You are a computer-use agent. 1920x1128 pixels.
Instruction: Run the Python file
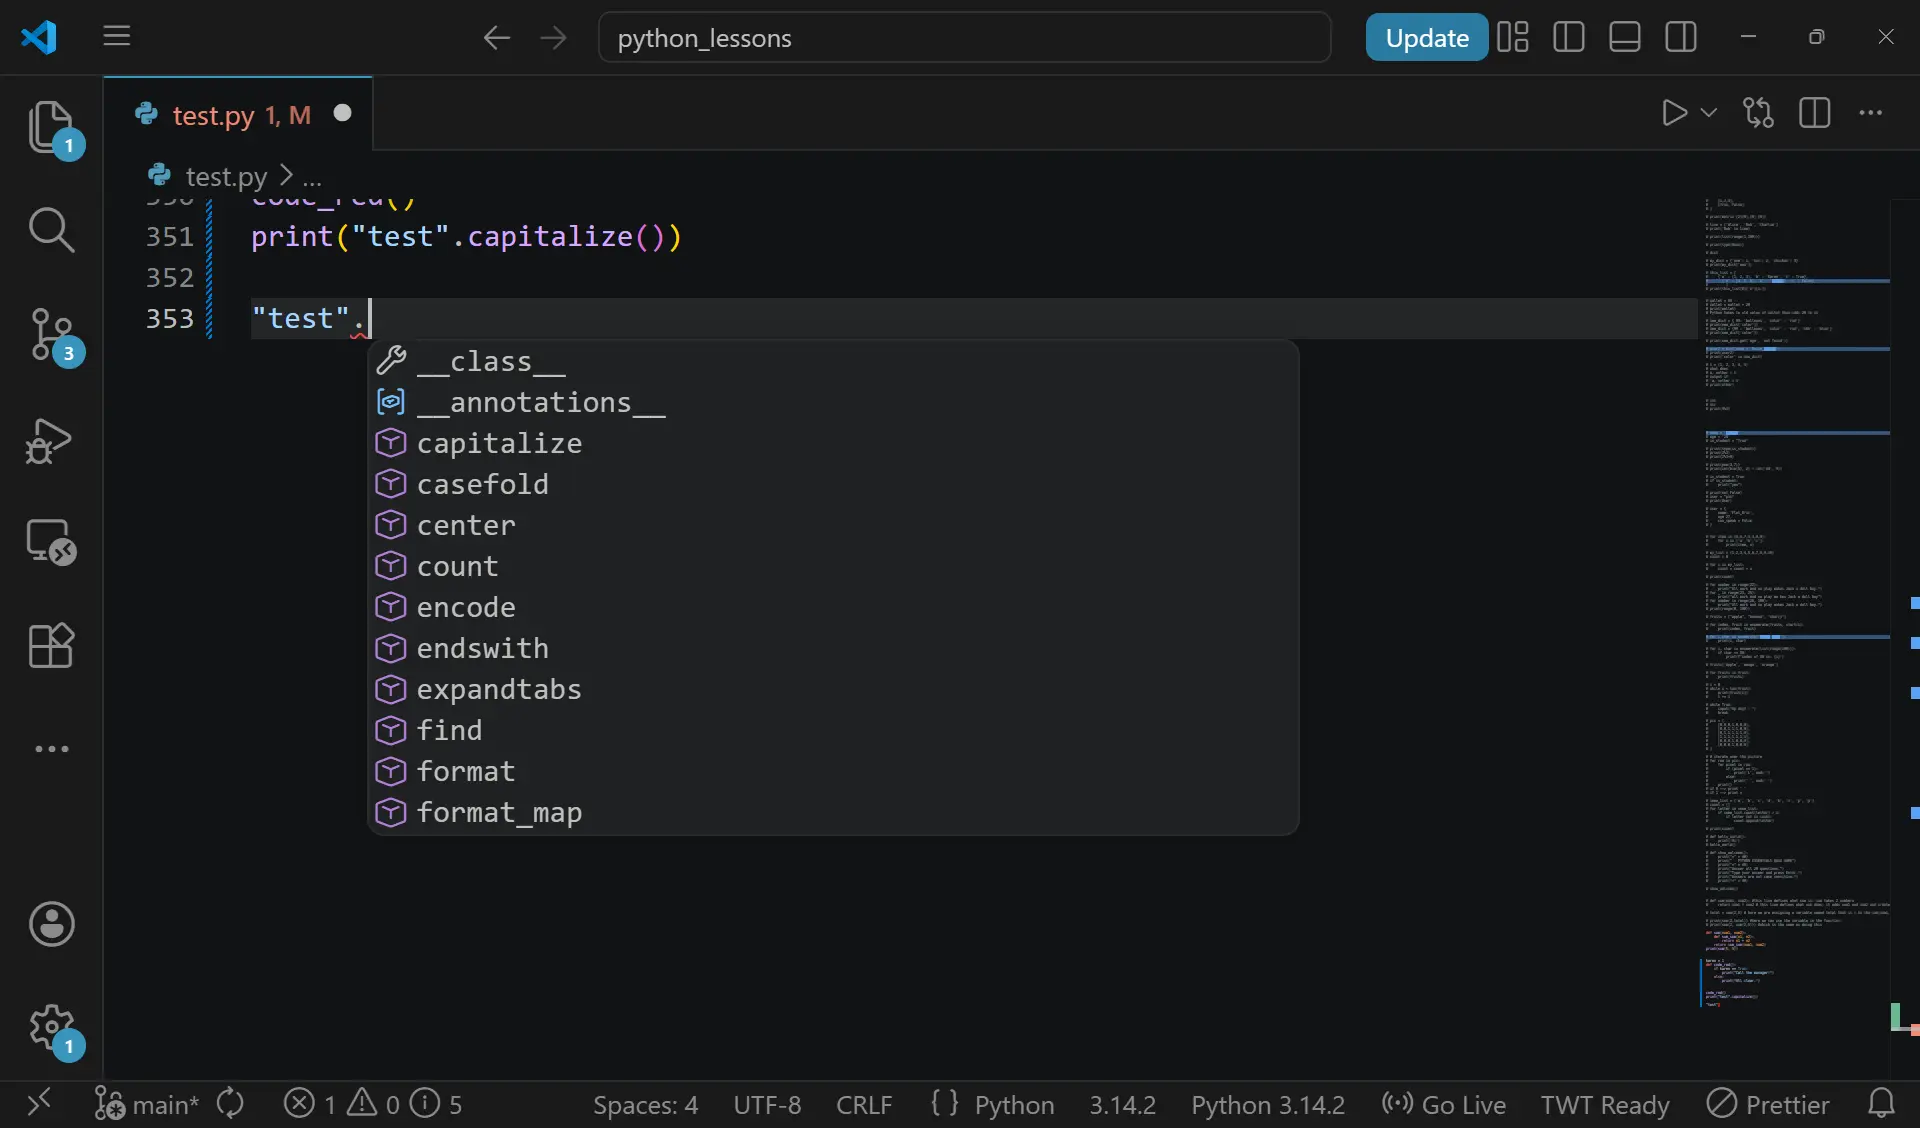pyautogui.click(x=1674, y=113)
